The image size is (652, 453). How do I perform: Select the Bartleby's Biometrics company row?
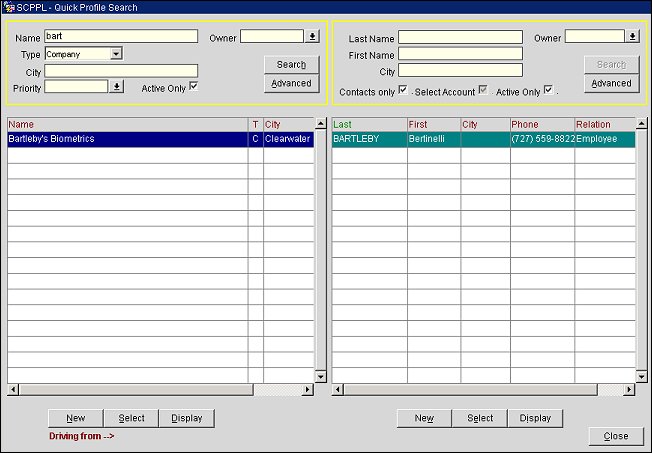[x=127, y=139]
